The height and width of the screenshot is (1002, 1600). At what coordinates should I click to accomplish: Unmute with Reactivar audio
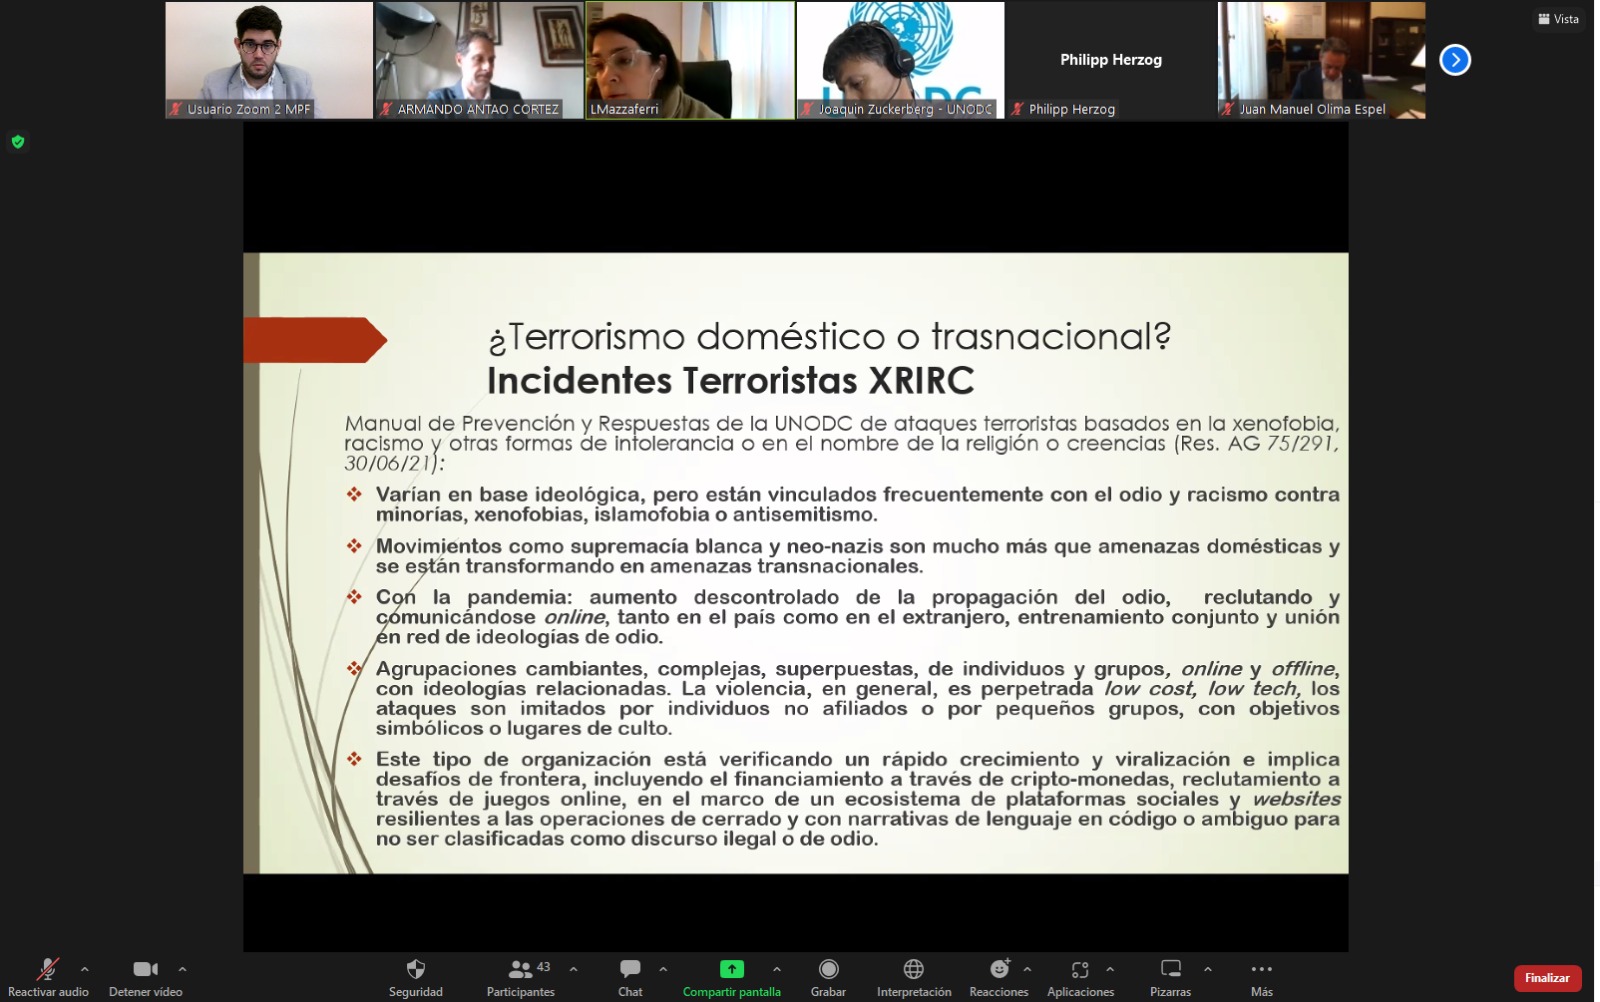pyautogui.click(x=47, y=969)
